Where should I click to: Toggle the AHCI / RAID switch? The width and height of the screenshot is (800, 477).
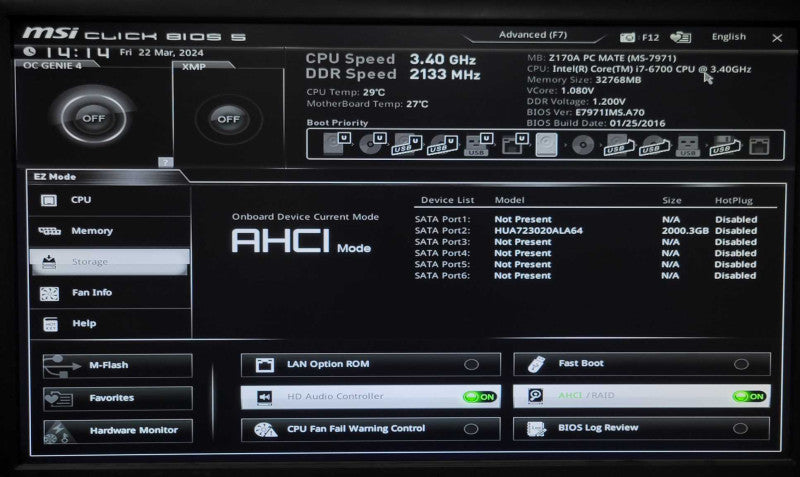[x=749, y=396]
